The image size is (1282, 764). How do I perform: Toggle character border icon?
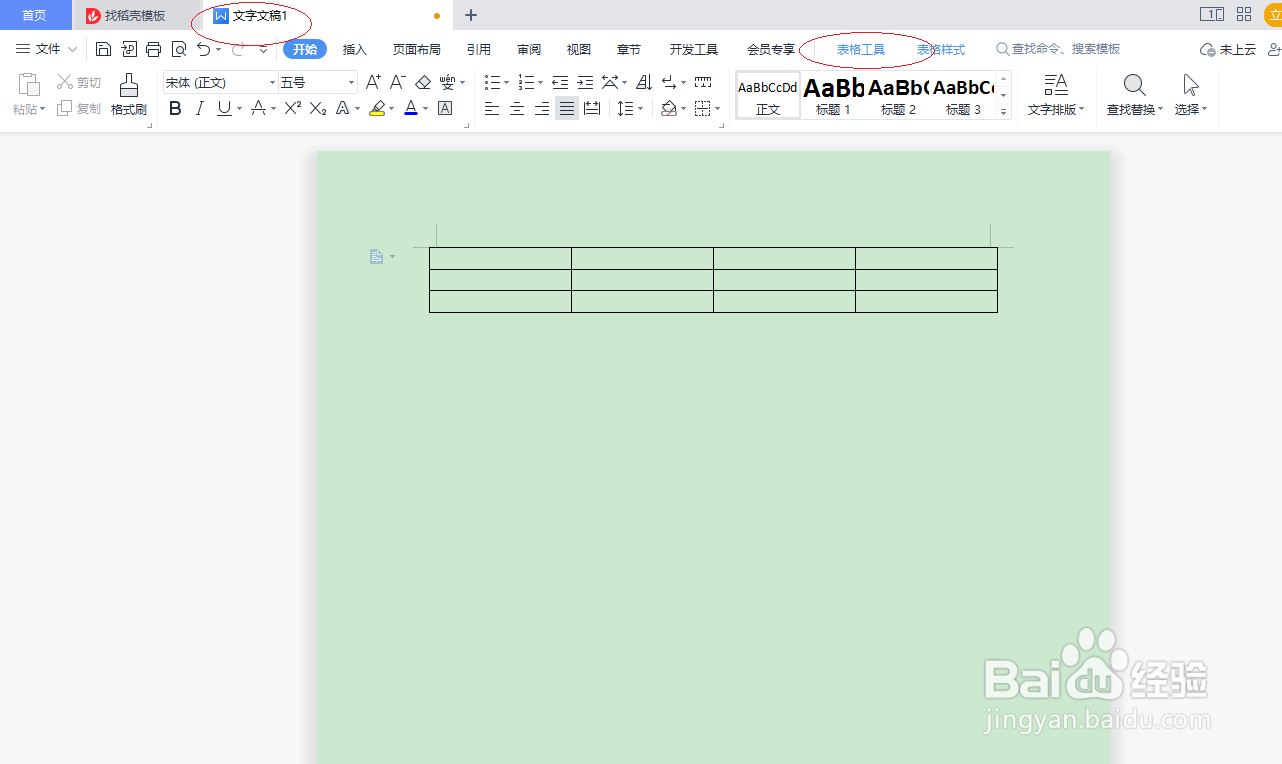445,108
